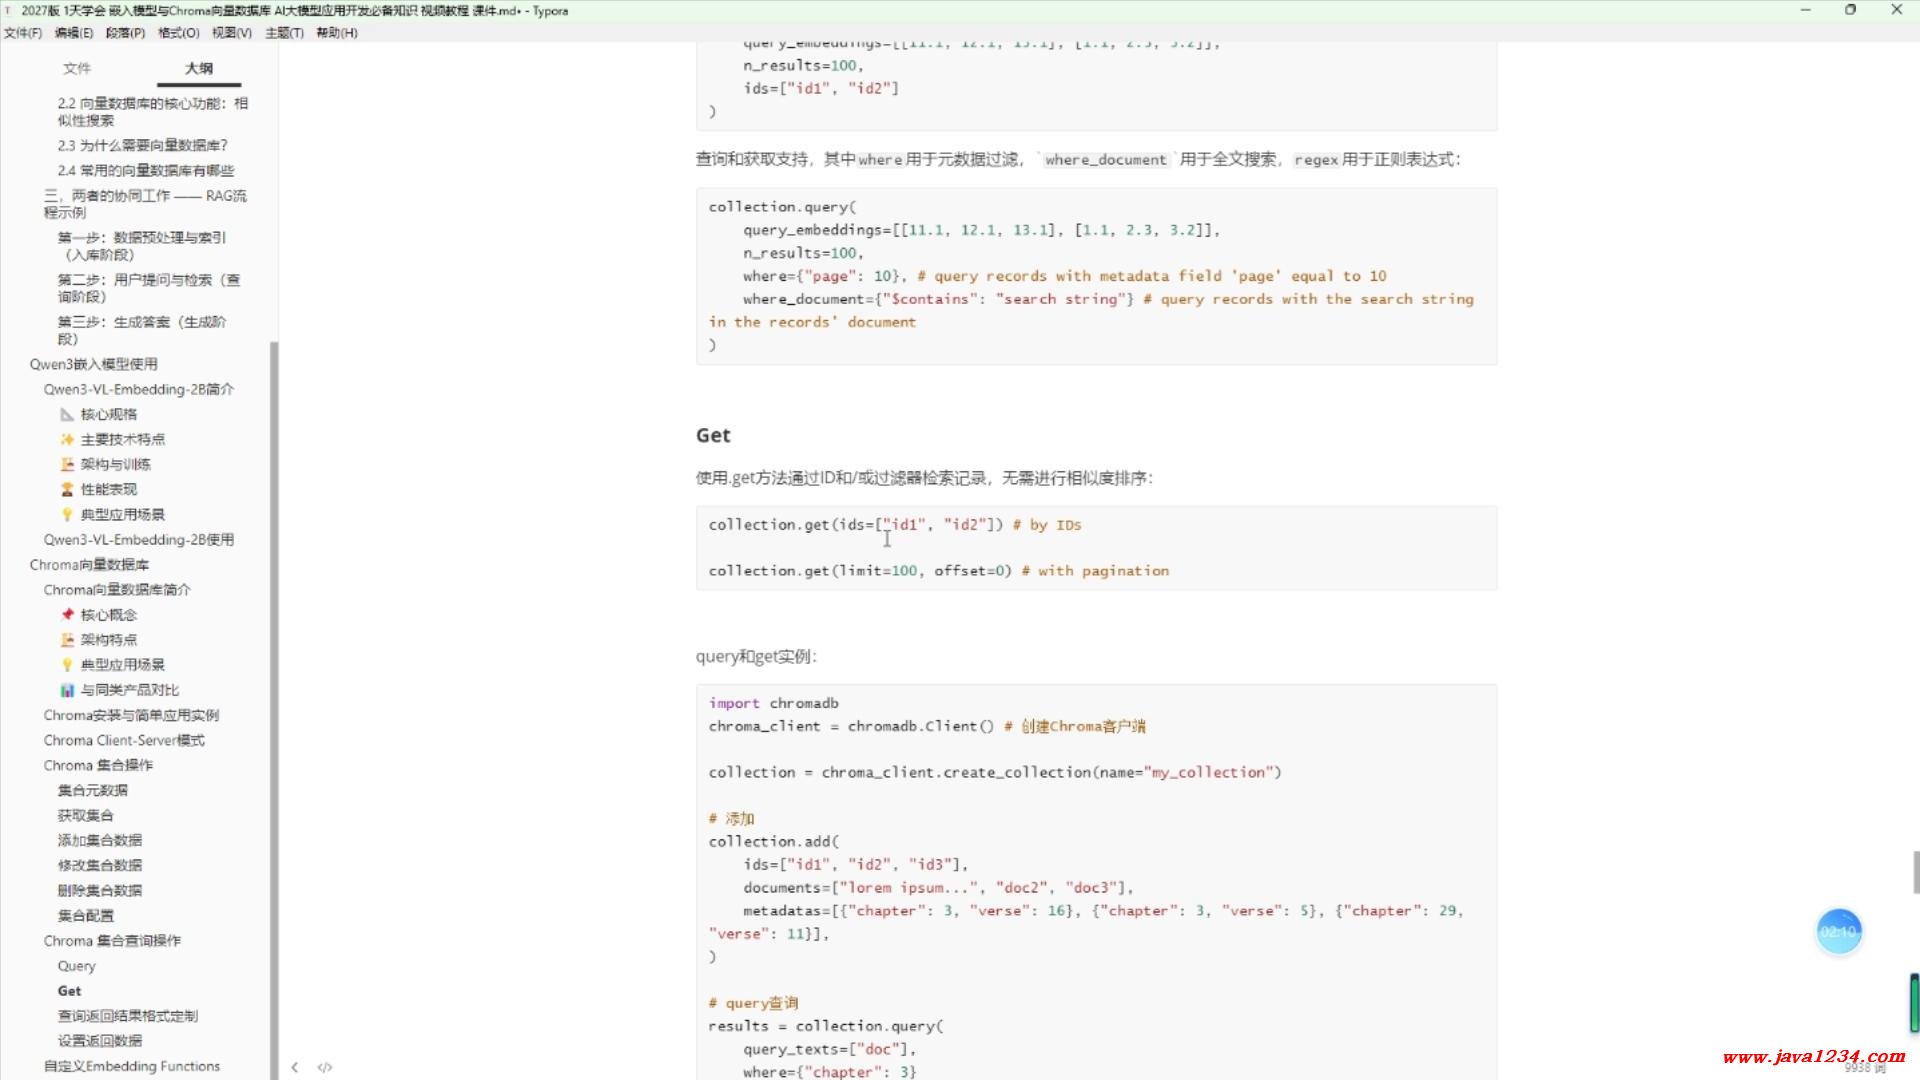Go to 查询返回结果格式定制 section
The image size is (1920, 1080).
pyautogui.click(x=127, y=1016)
